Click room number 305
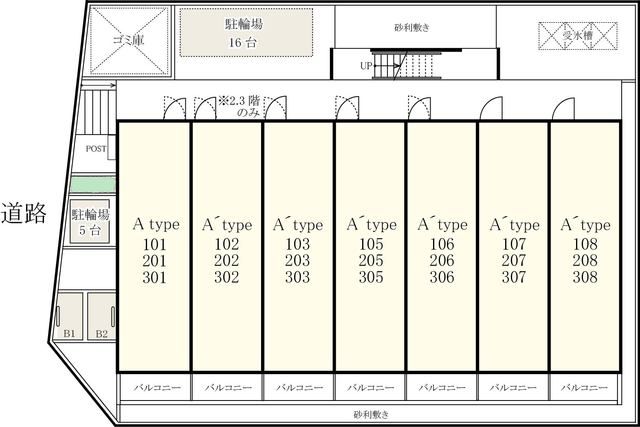The image size is (640, 427). (371, 278)
